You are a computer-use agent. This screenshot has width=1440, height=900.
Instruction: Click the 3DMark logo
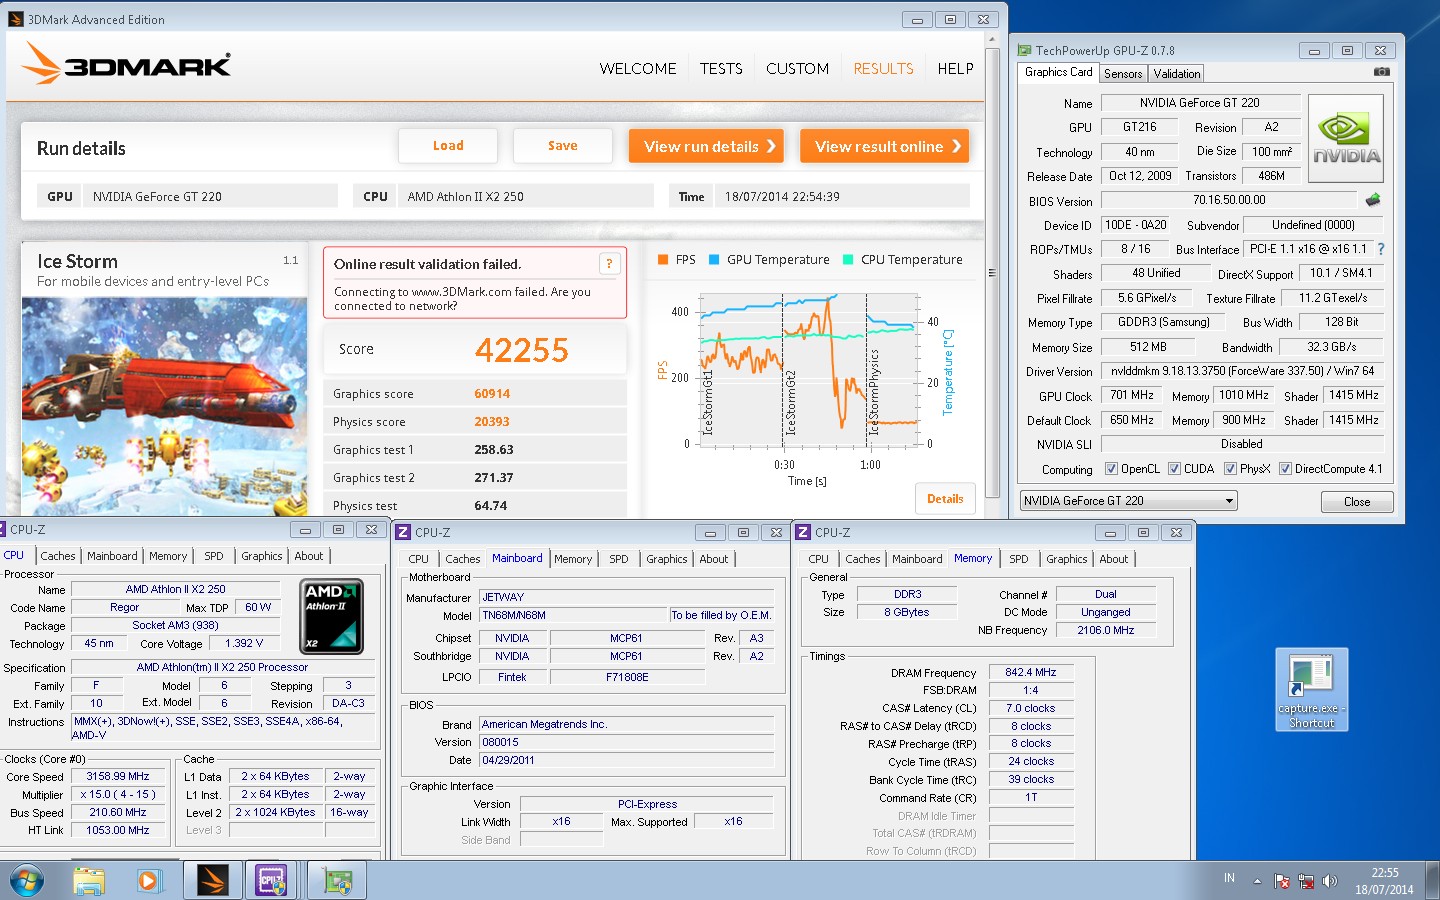coord(126,64)
